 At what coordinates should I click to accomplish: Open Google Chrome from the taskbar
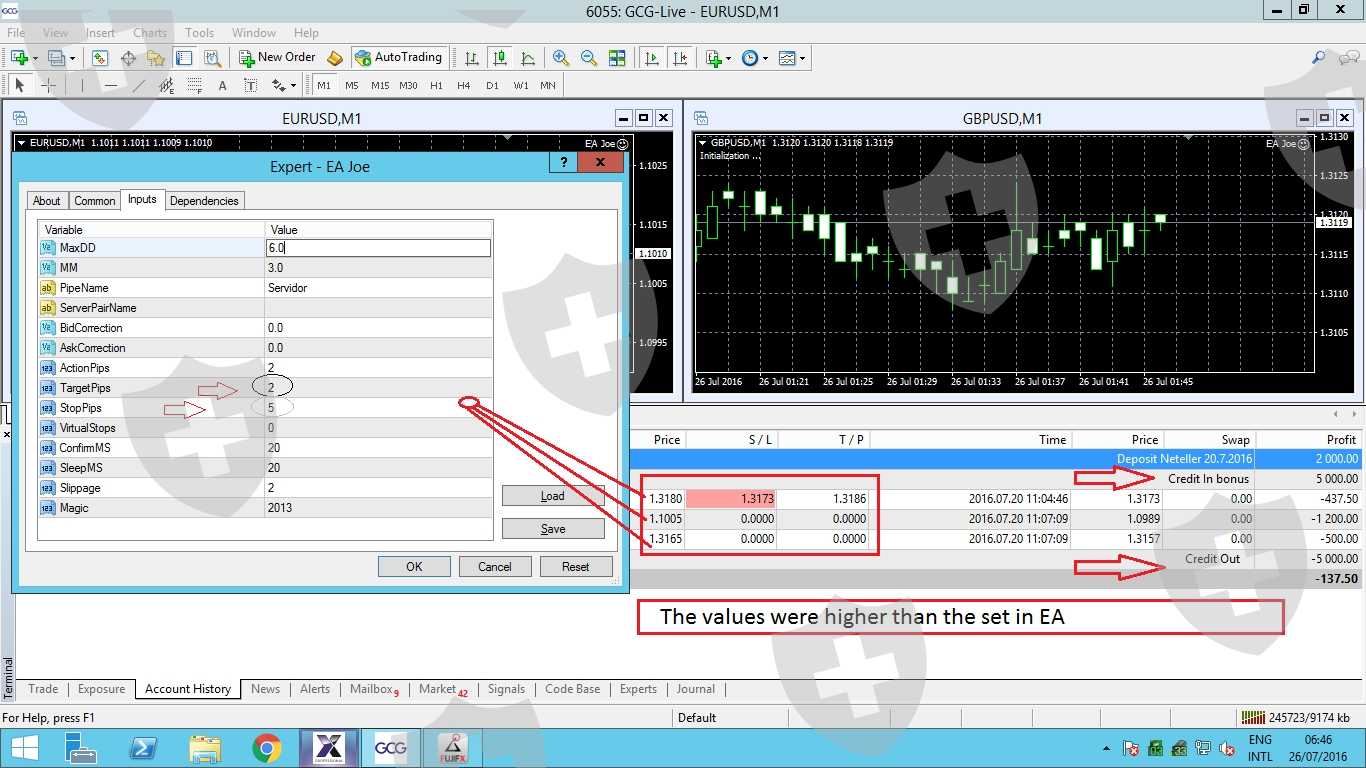point(267,748)
